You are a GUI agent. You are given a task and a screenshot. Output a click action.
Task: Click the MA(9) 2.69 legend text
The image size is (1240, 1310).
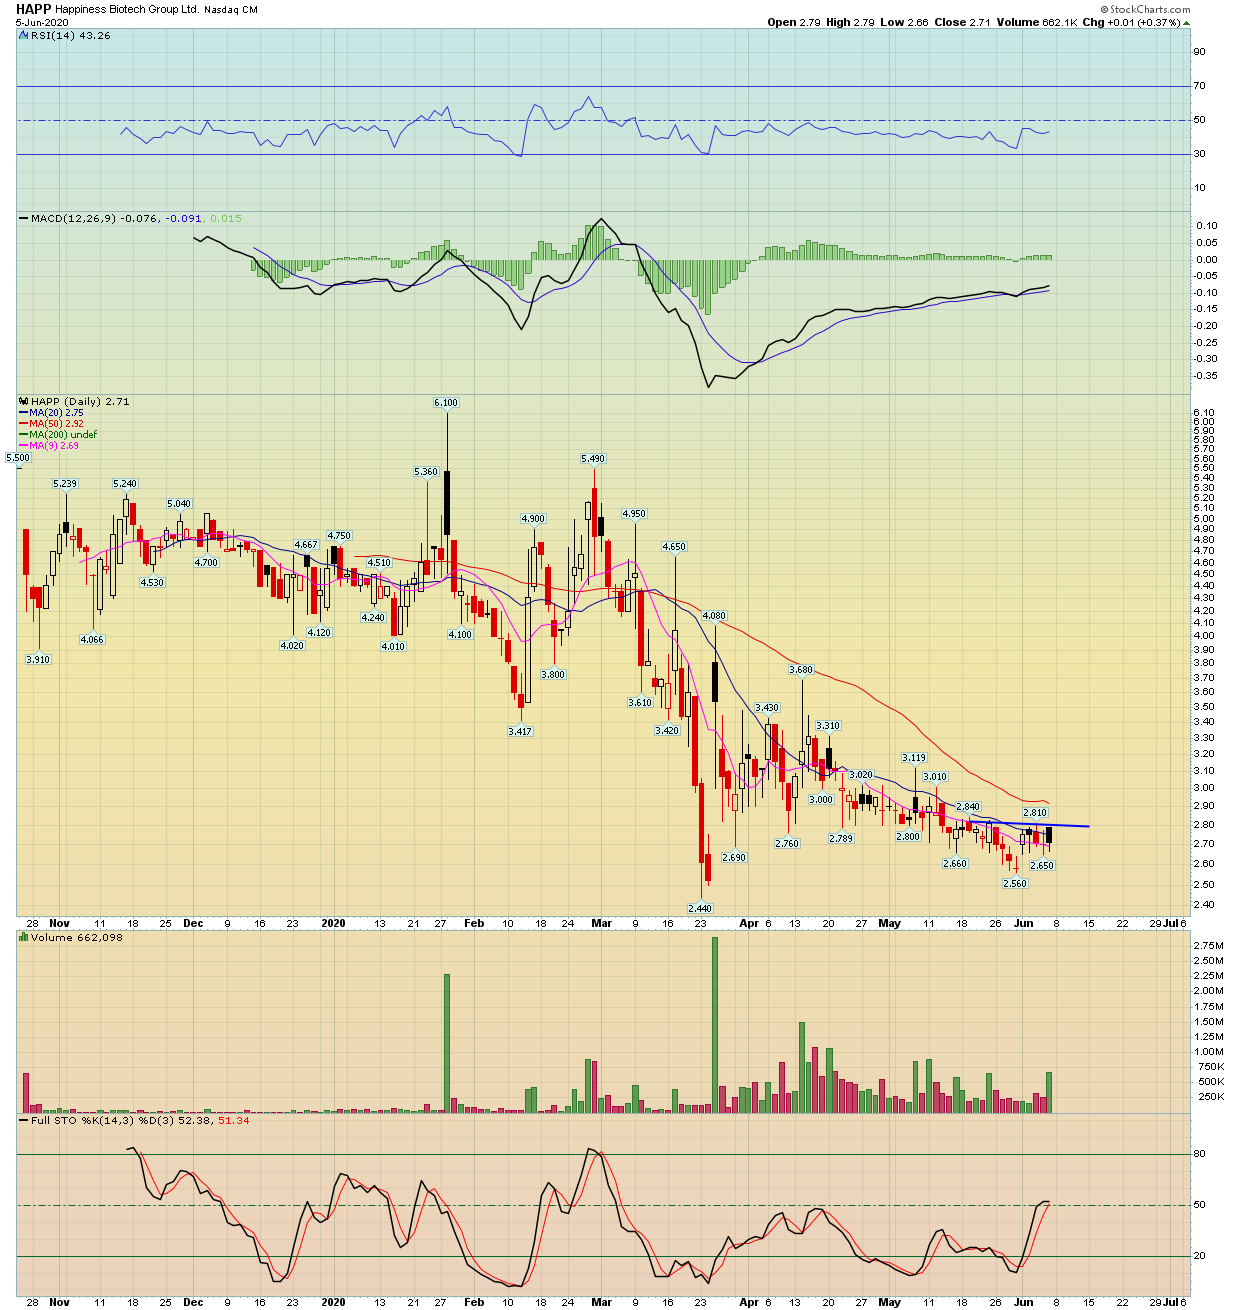(54, 445)
